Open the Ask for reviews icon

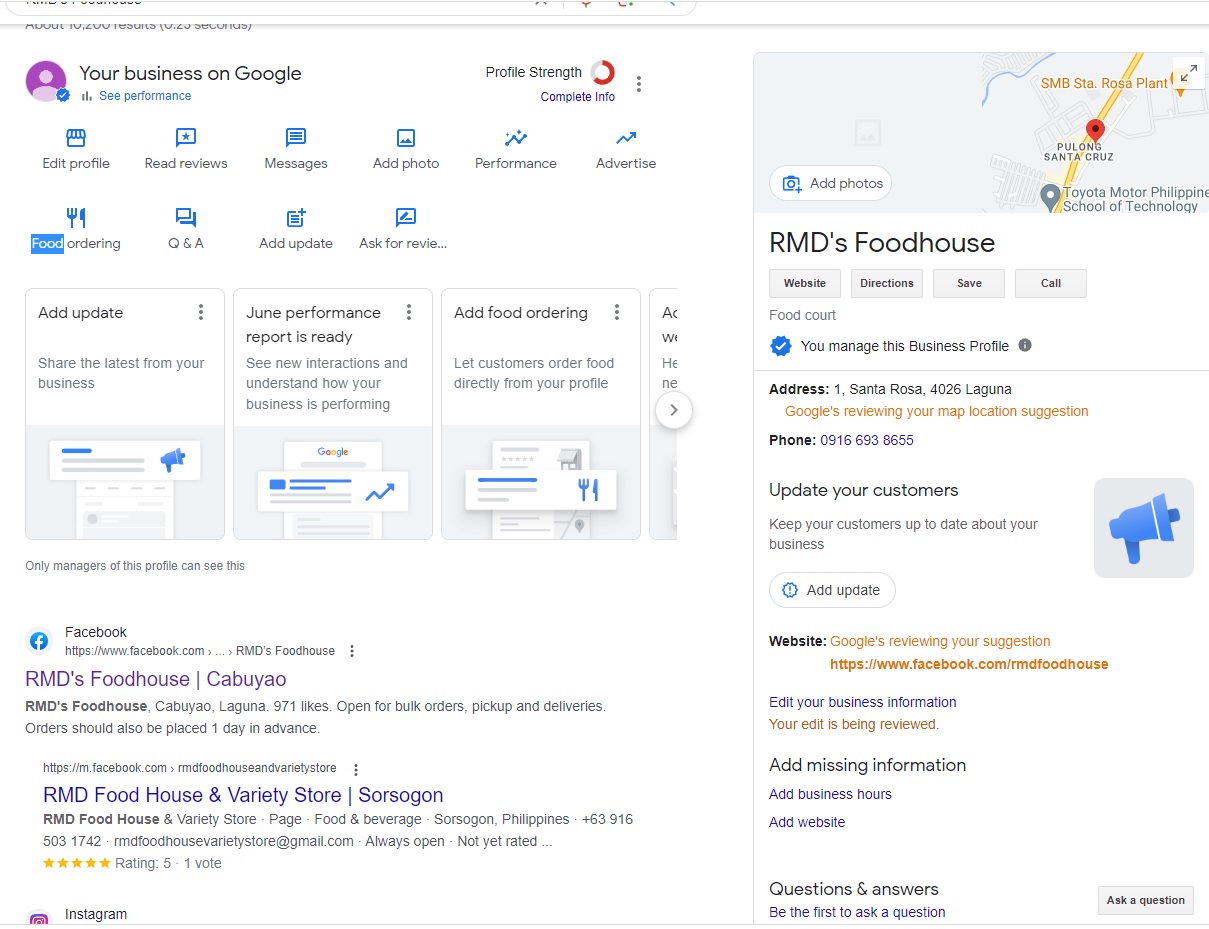(405, 218)
